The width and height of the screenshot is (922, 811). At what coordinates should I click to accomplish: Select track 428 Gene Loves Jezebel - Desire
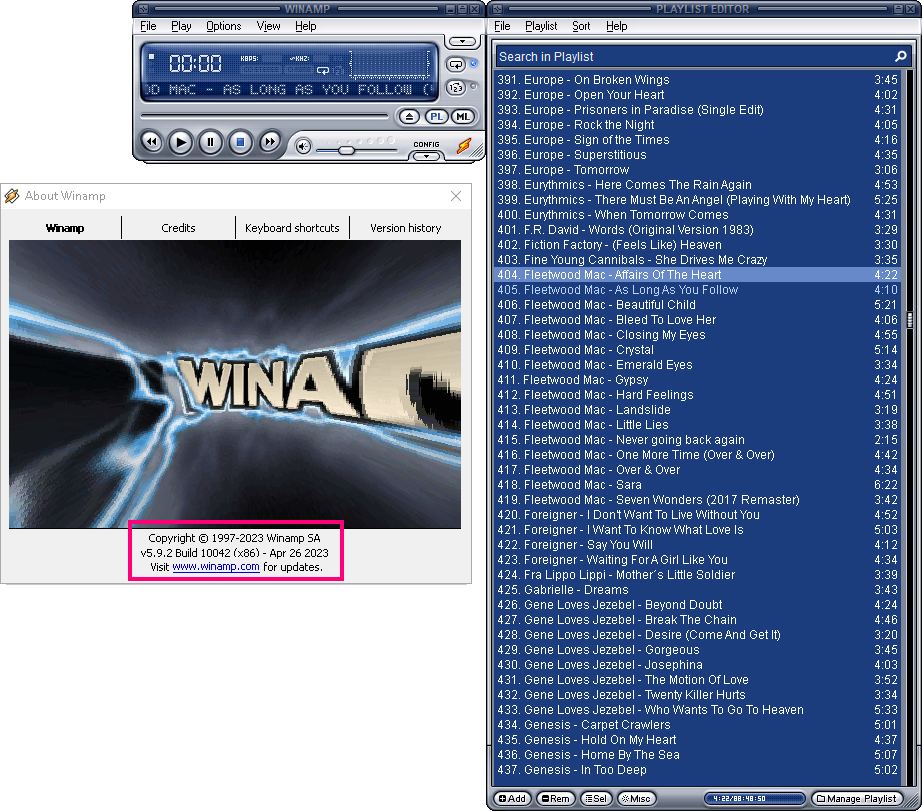coord(697,635)
